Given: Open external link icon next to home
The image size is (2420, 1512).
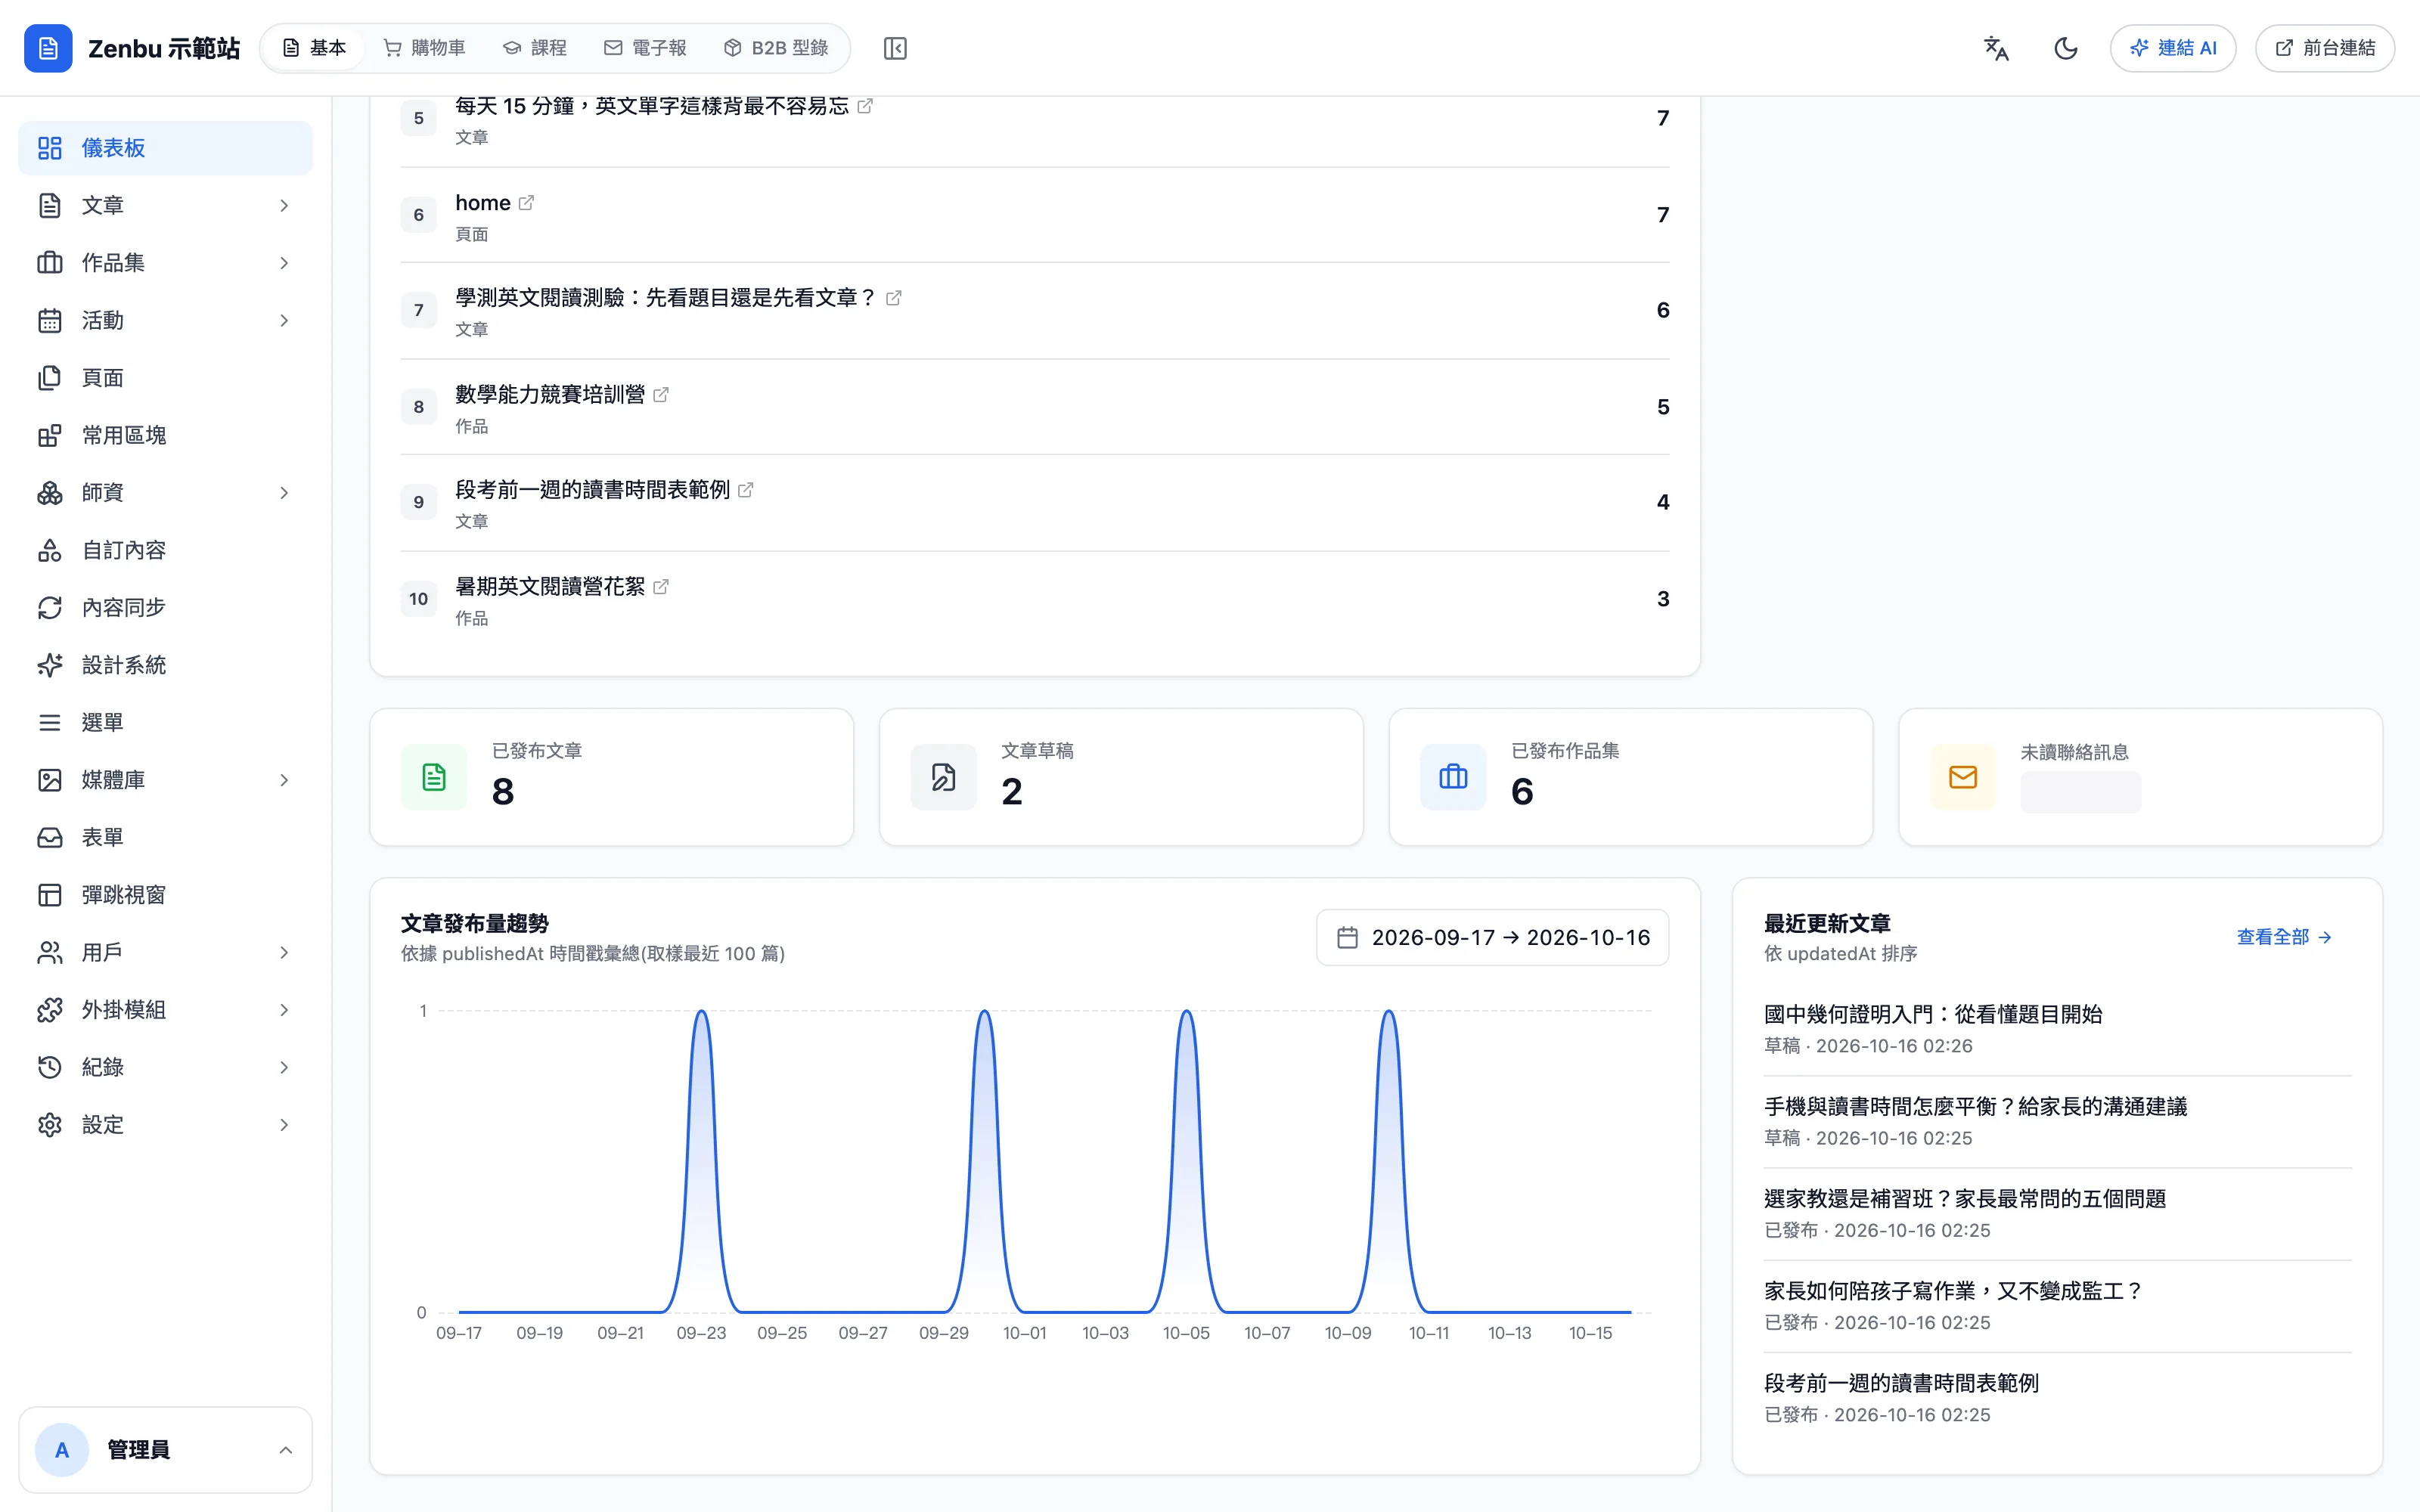Looking at the screenshot, I should pyautogui.click(x=526, y=203).
